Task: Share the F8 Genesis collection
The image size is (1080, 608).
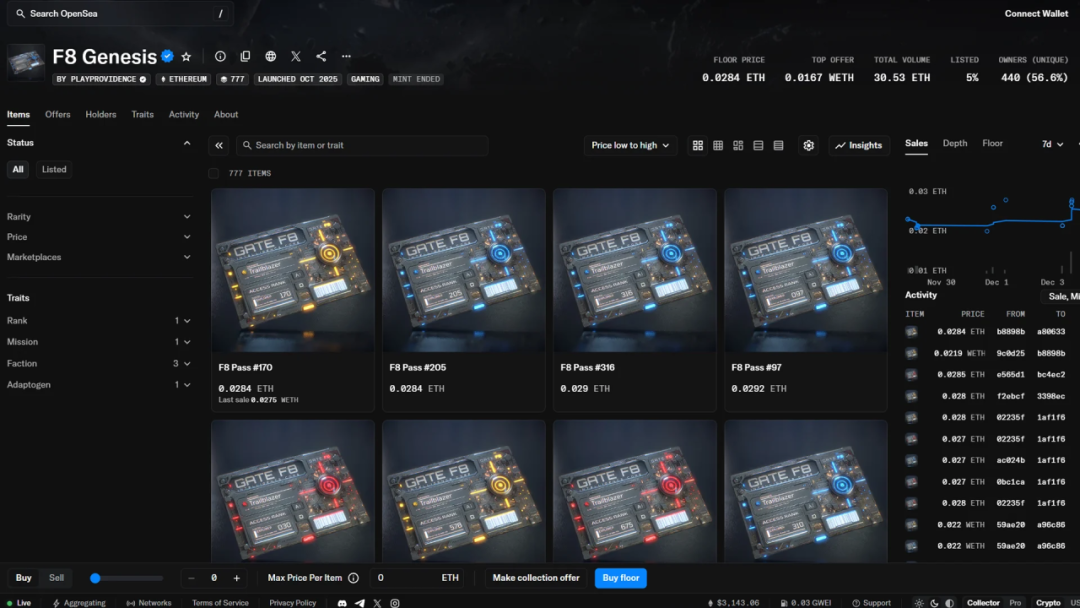Action: click(x=321, y=56)
